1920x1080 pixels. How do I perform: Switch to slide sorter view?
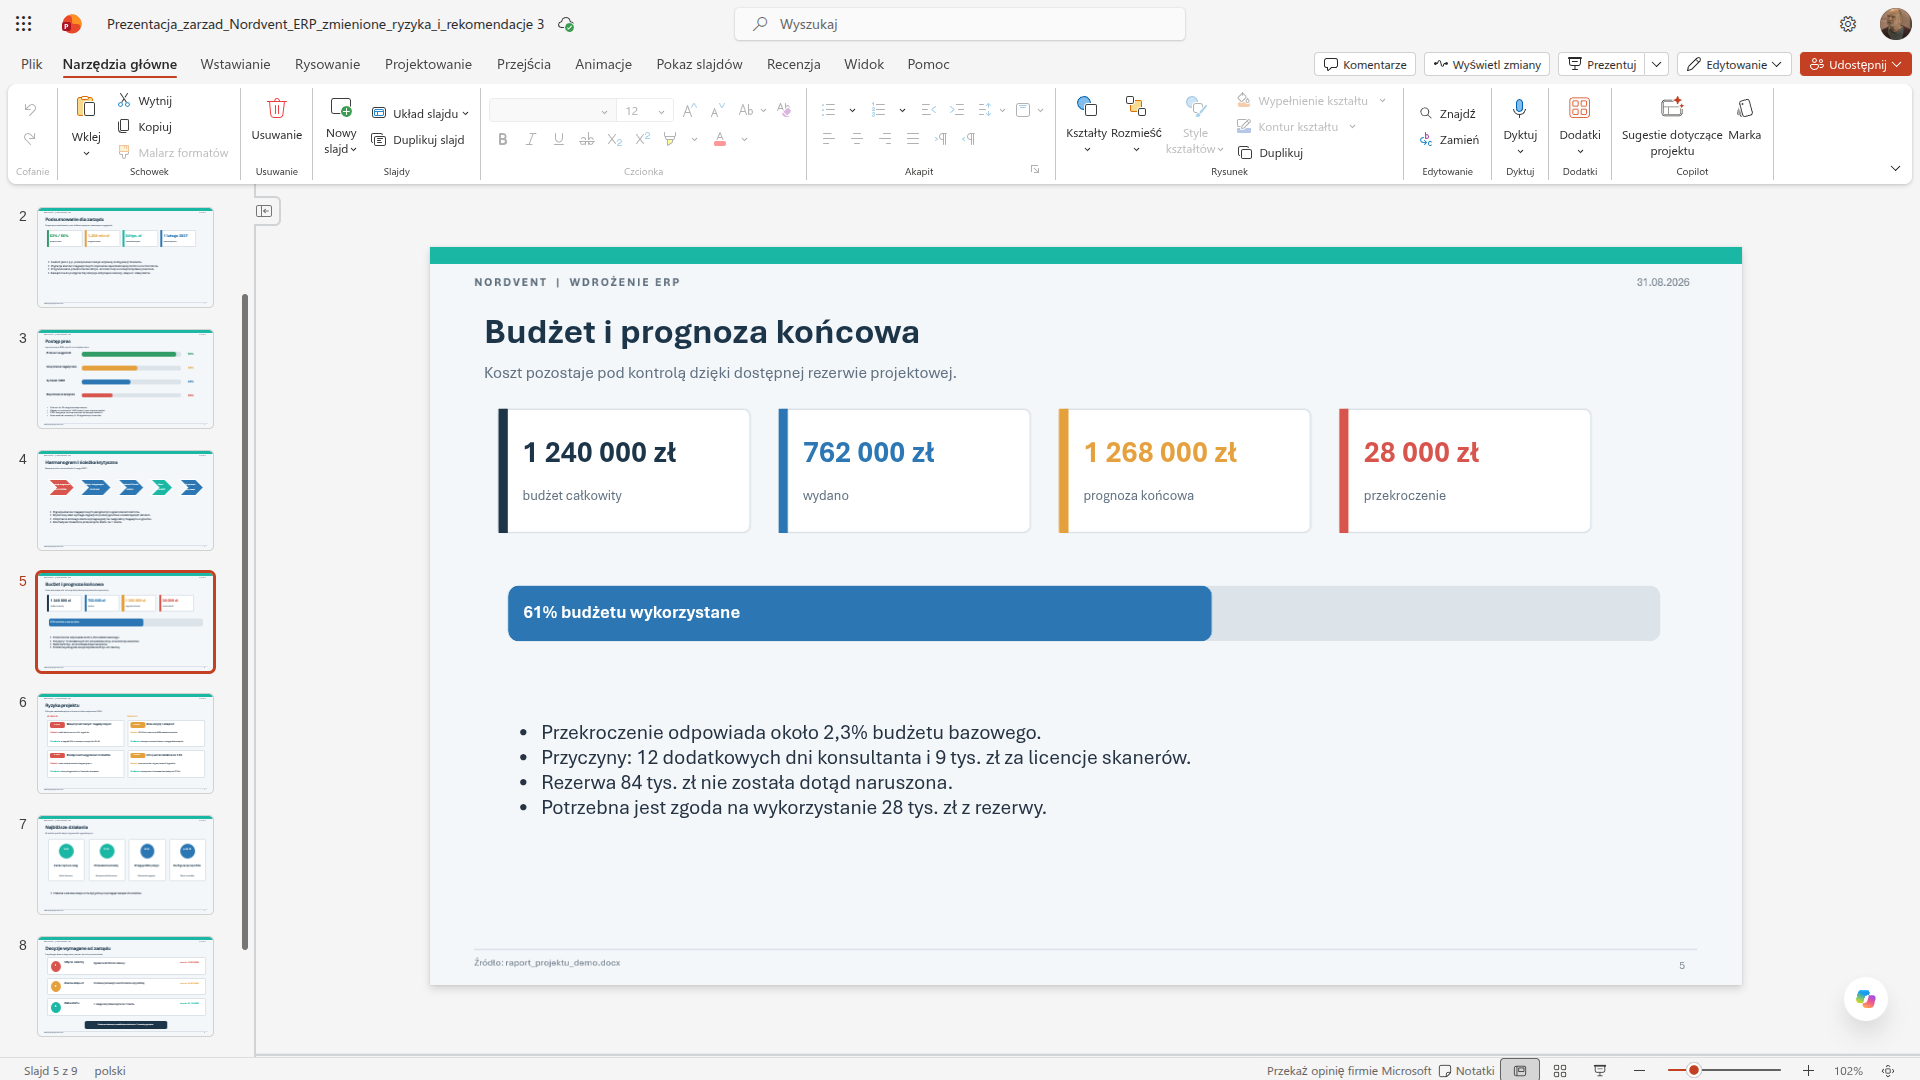pyautogui.click(x=1560, y=1070)
